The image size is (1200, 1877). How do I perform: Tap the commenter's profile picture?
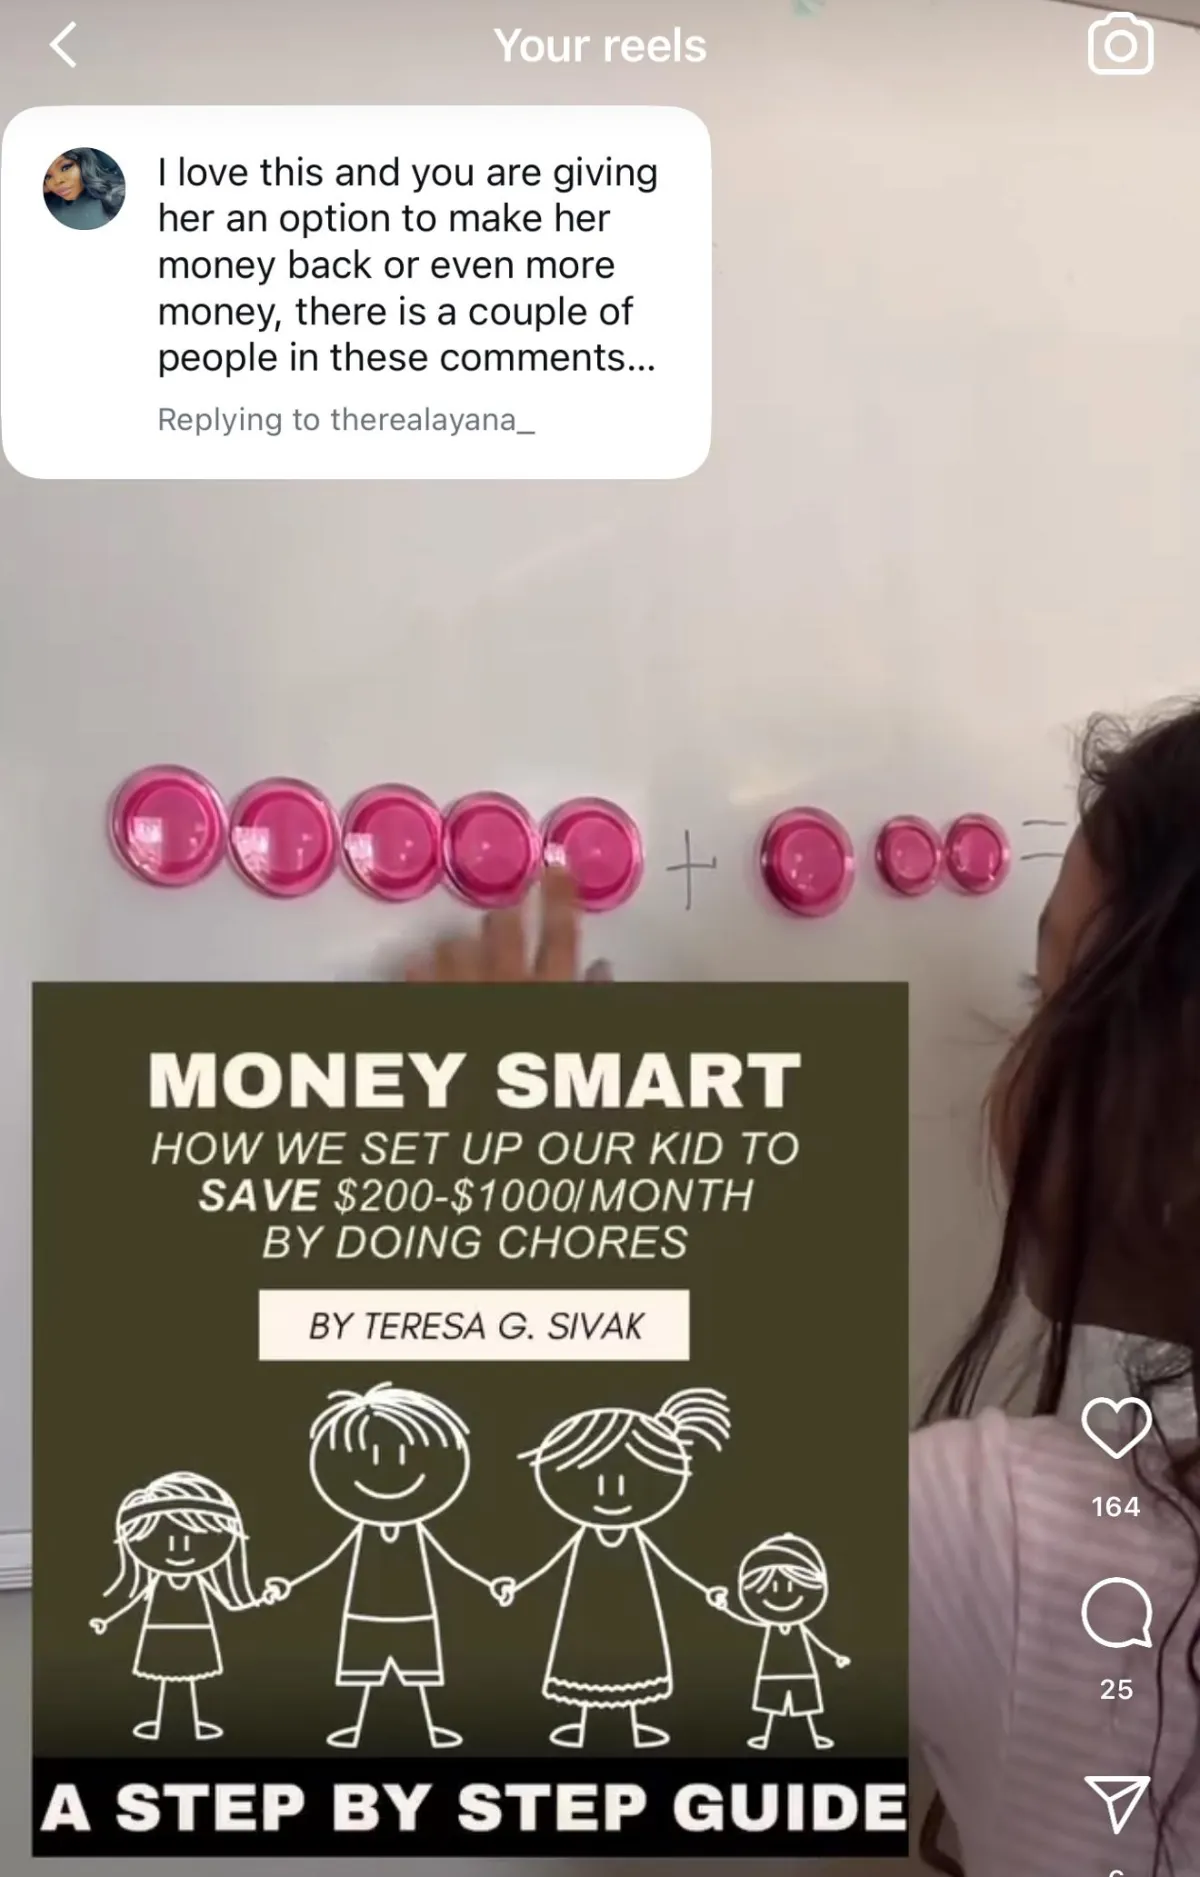pos(84,189)
